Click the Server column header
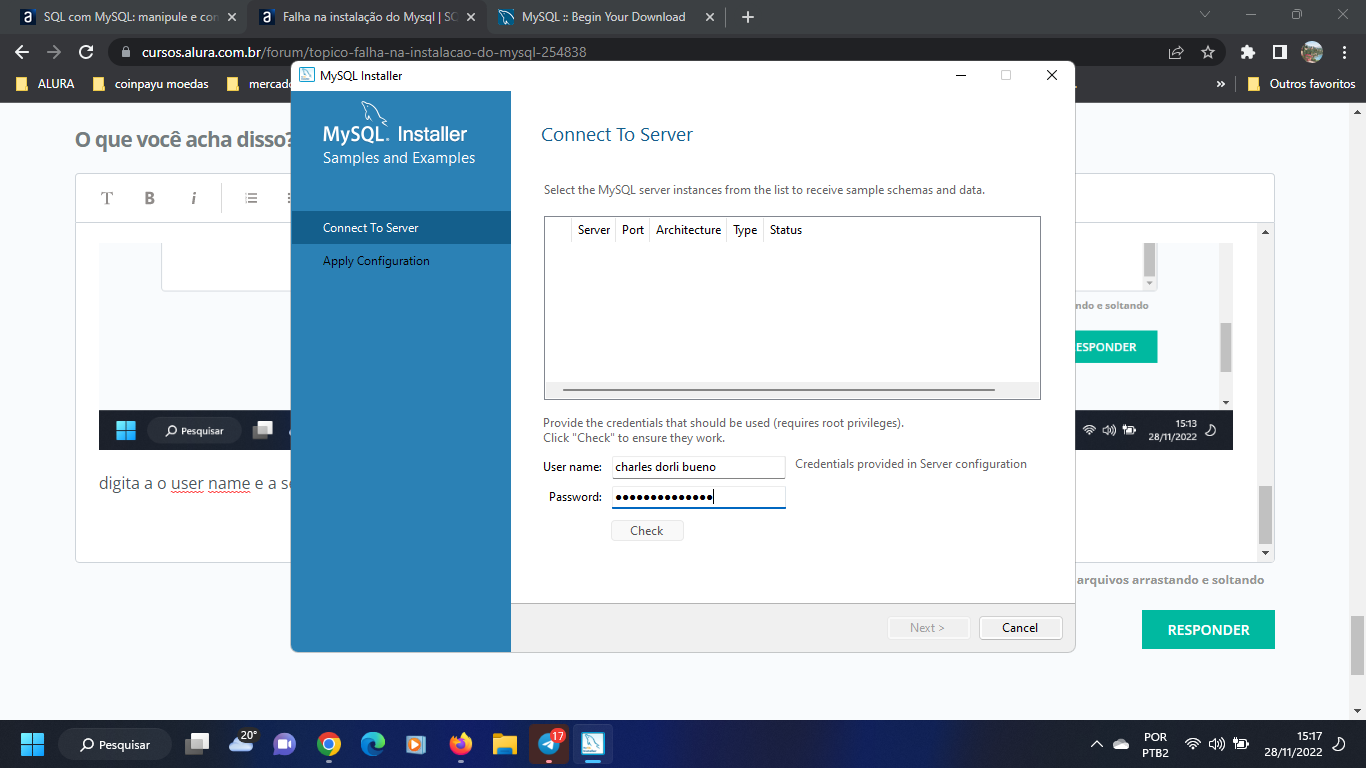This screenshot has width=1366, height=768. pyautogui.click(x=594, y=230)
